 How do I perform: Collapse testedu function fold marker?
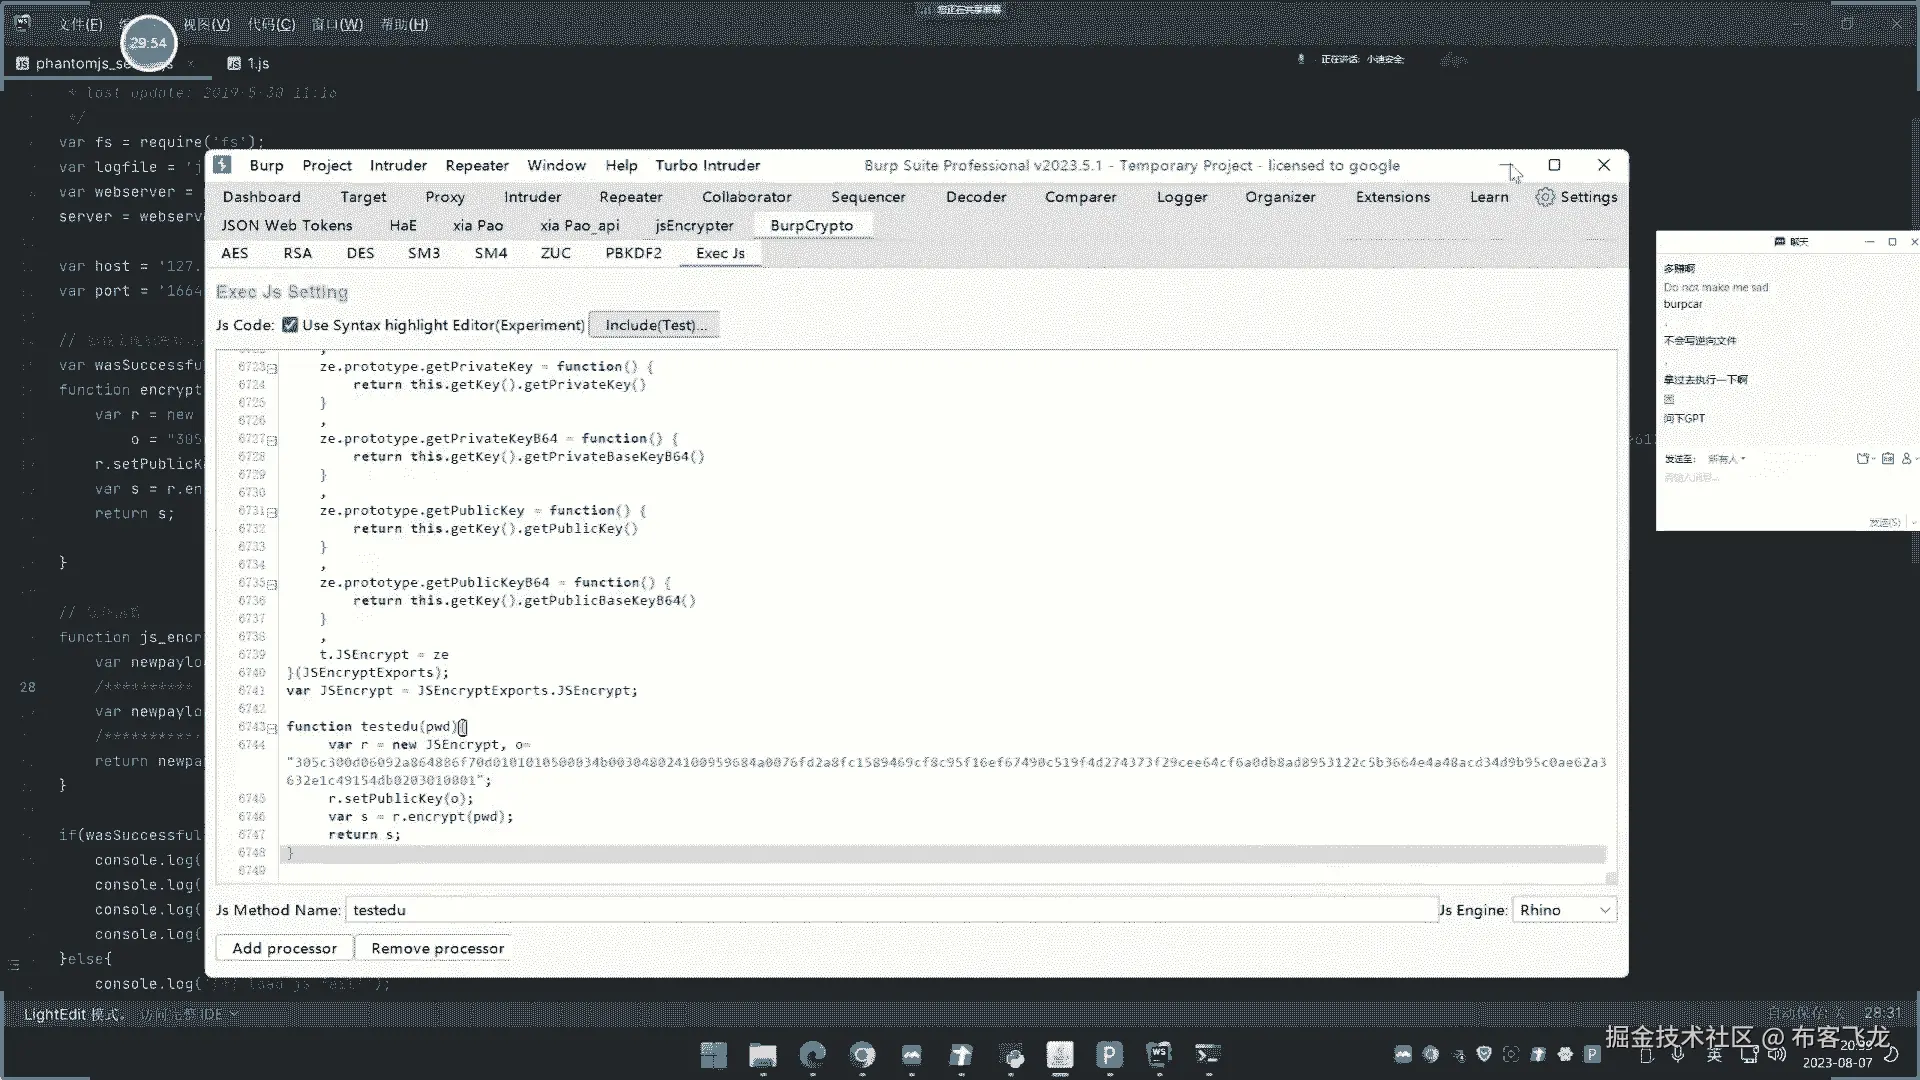tap(272, 728)
